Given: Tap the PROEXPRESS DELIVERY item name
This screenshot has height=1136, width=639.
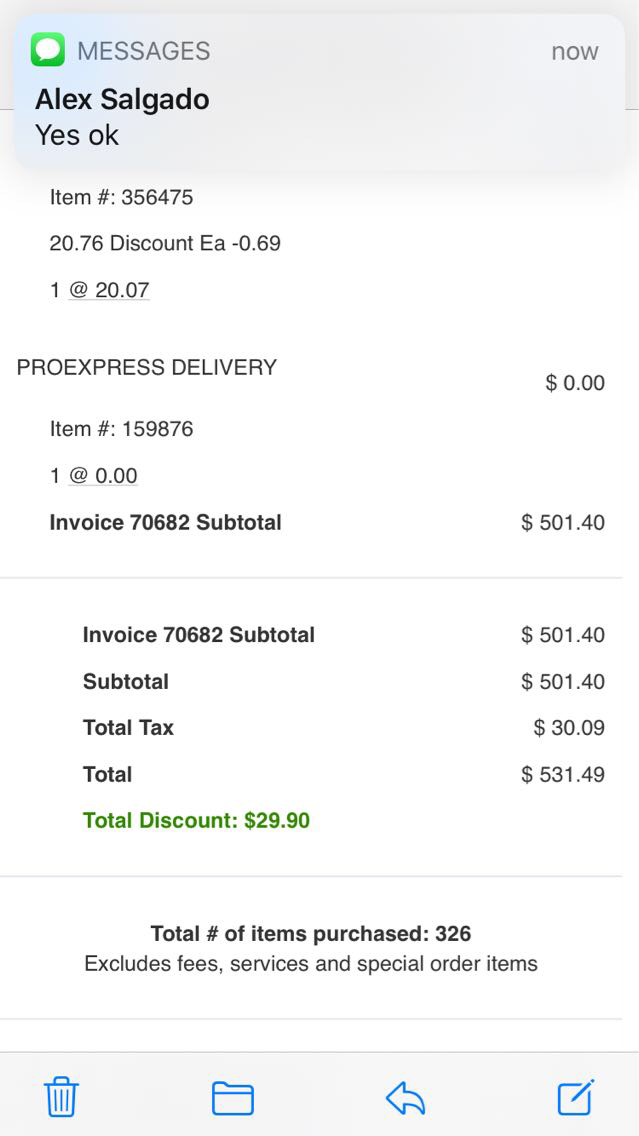Looking at the screenshot, I should pyautogui.click(x=147, y=367).
